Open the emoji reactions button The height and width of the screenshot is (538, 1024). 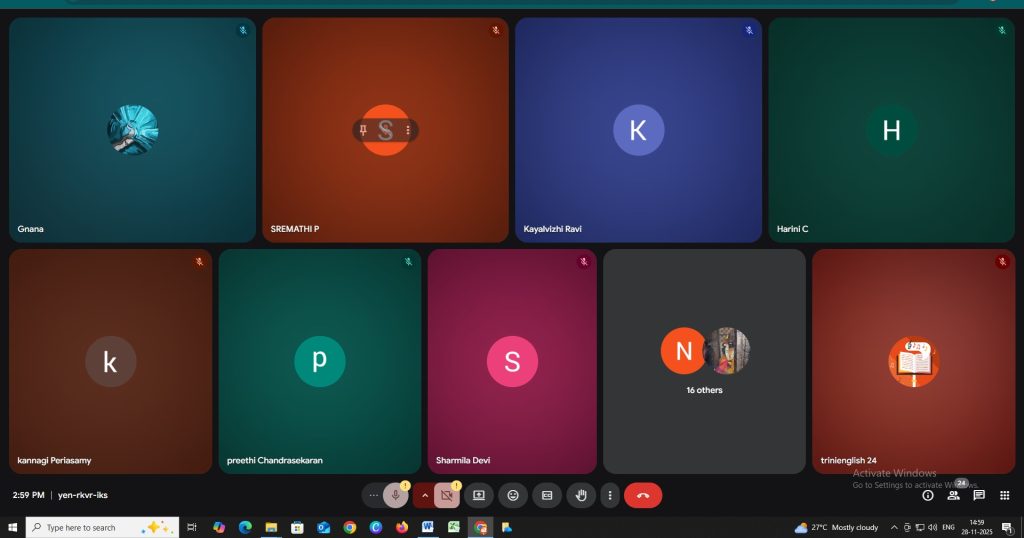pyautogui.click(x=513, y=495)
